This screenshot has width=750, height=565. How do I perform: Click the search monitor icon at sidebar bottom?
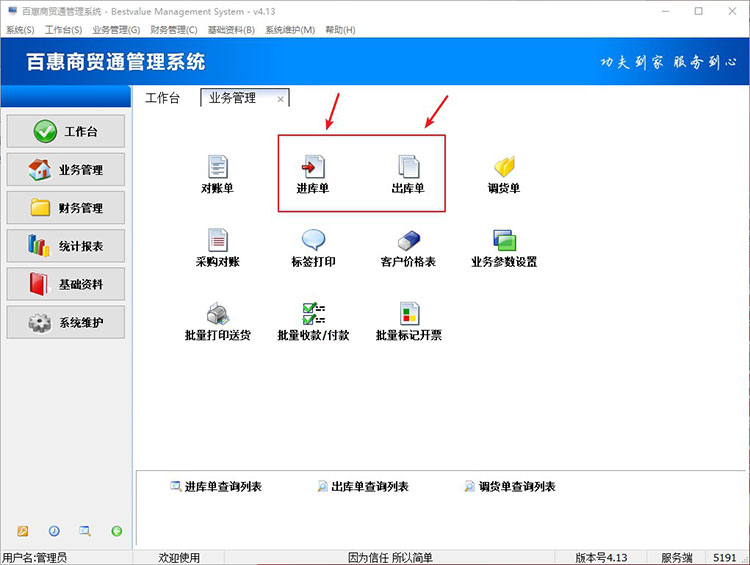[85, 531]
